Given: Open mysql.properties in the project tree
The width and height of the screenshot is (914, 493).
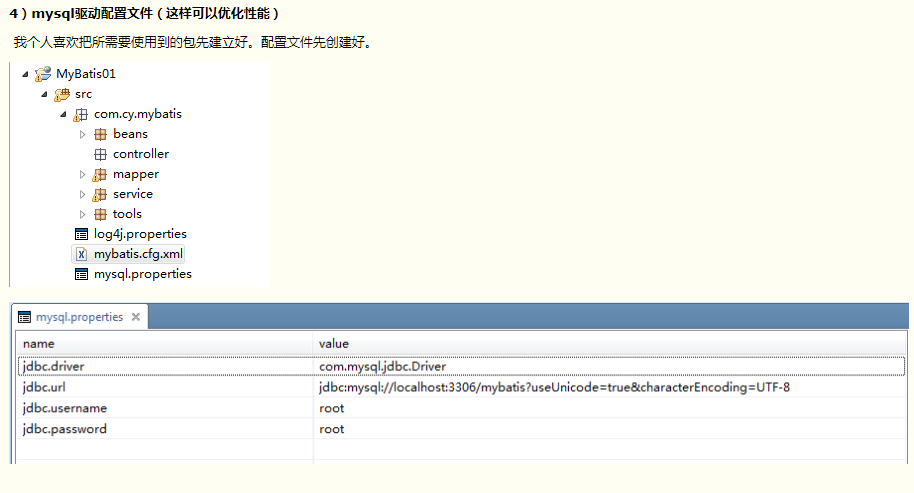Looking at the screenshot, I should (x=143, y=274).
